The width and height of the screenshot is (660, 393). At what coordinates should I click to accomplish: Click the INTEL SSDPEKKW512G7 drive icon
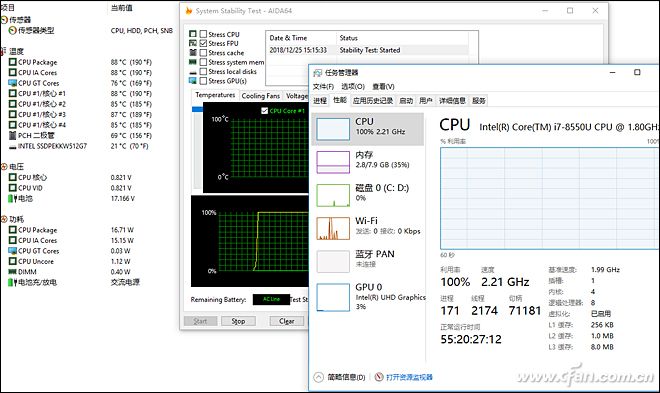click(13, 146)
